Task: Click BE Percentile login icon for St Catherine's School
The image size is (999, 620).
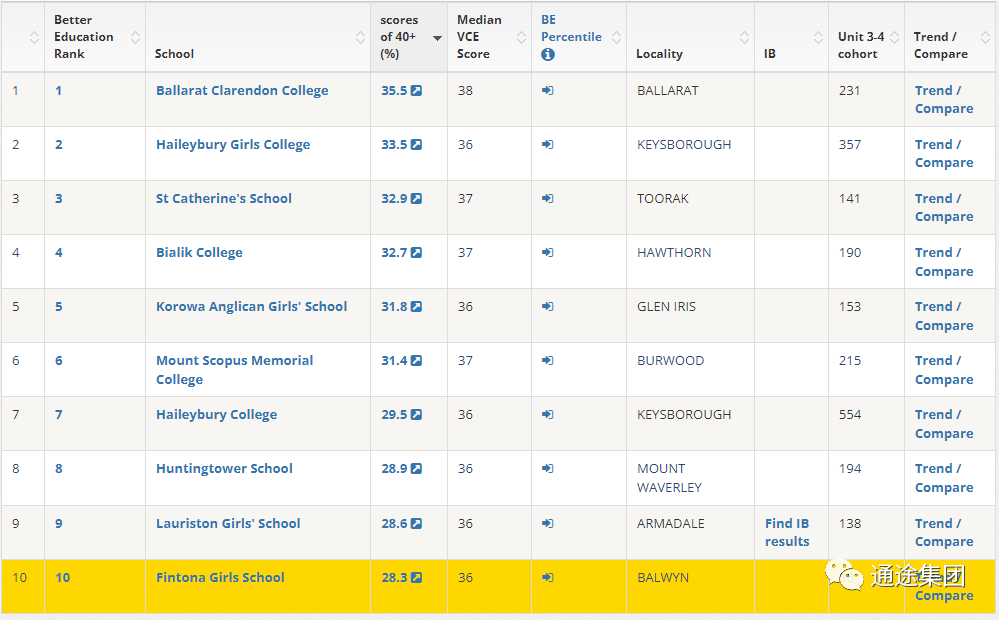Action: 547,199
